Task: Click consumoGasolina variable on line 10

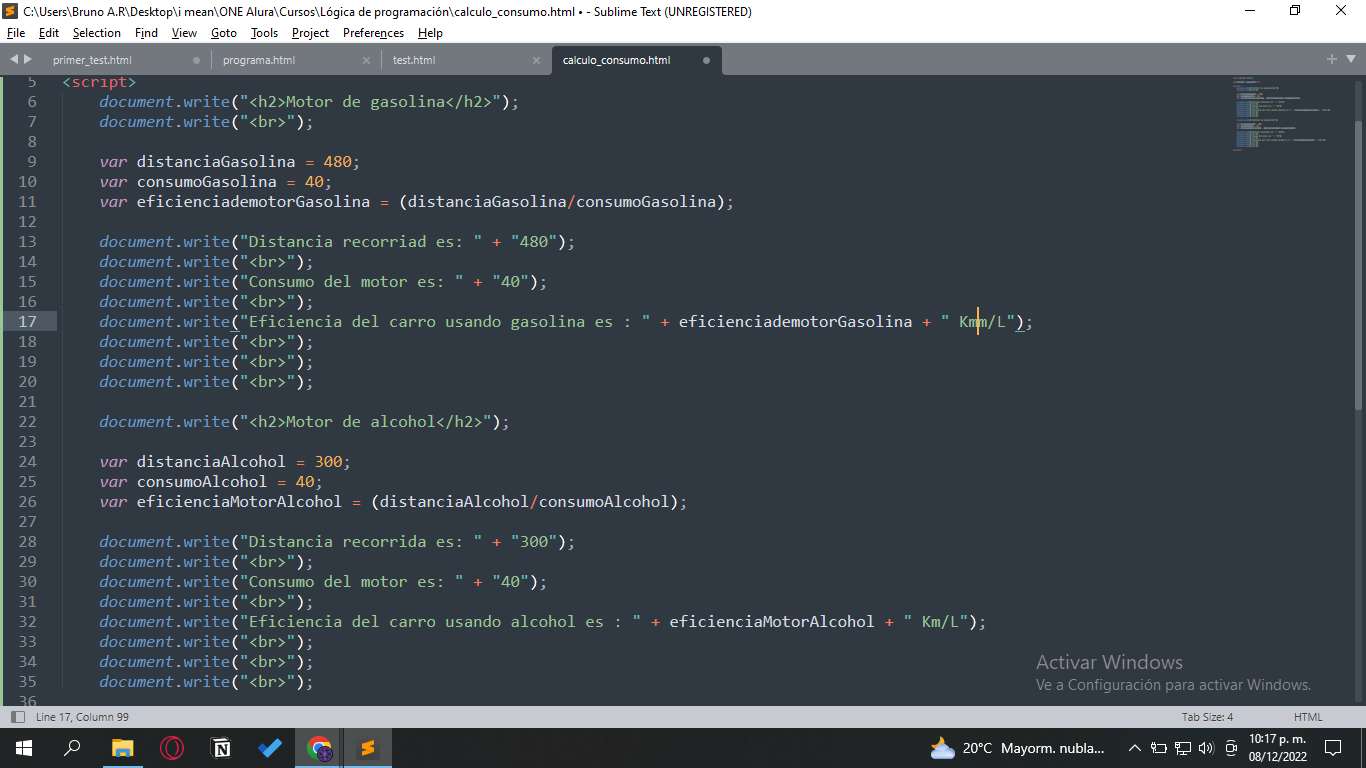Action: 207,181
